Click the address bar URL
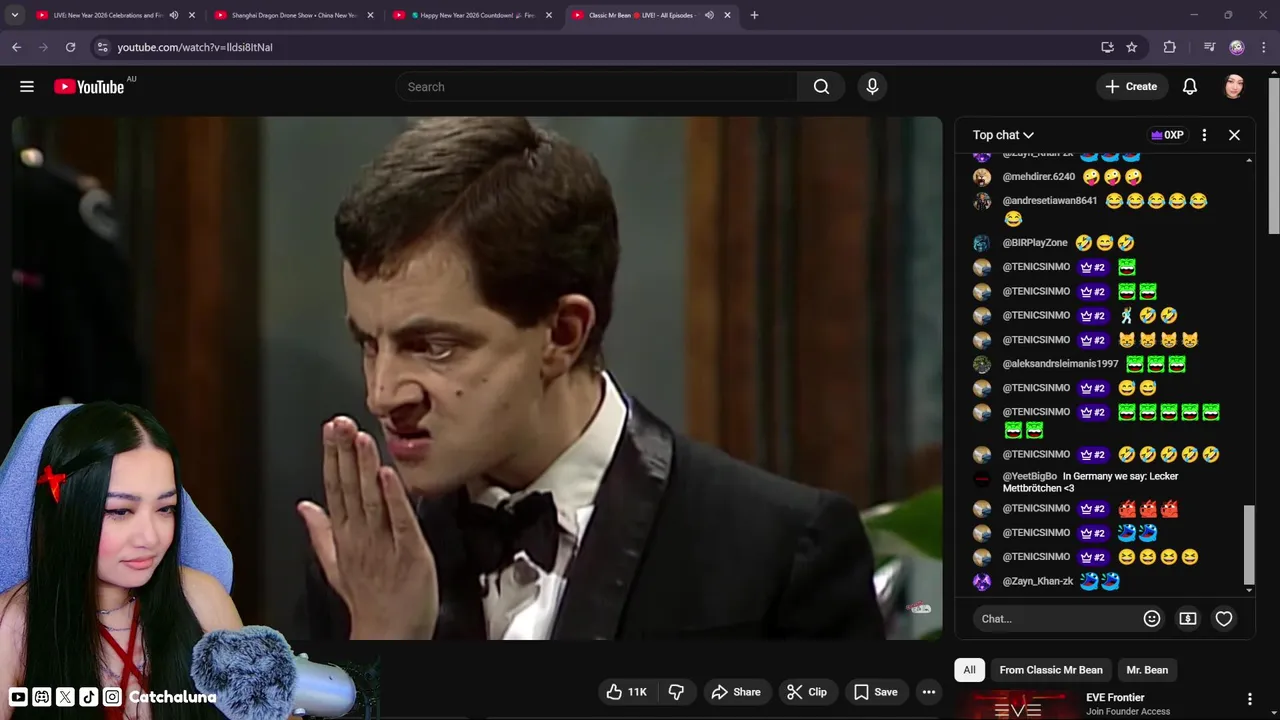 (194, 47)
